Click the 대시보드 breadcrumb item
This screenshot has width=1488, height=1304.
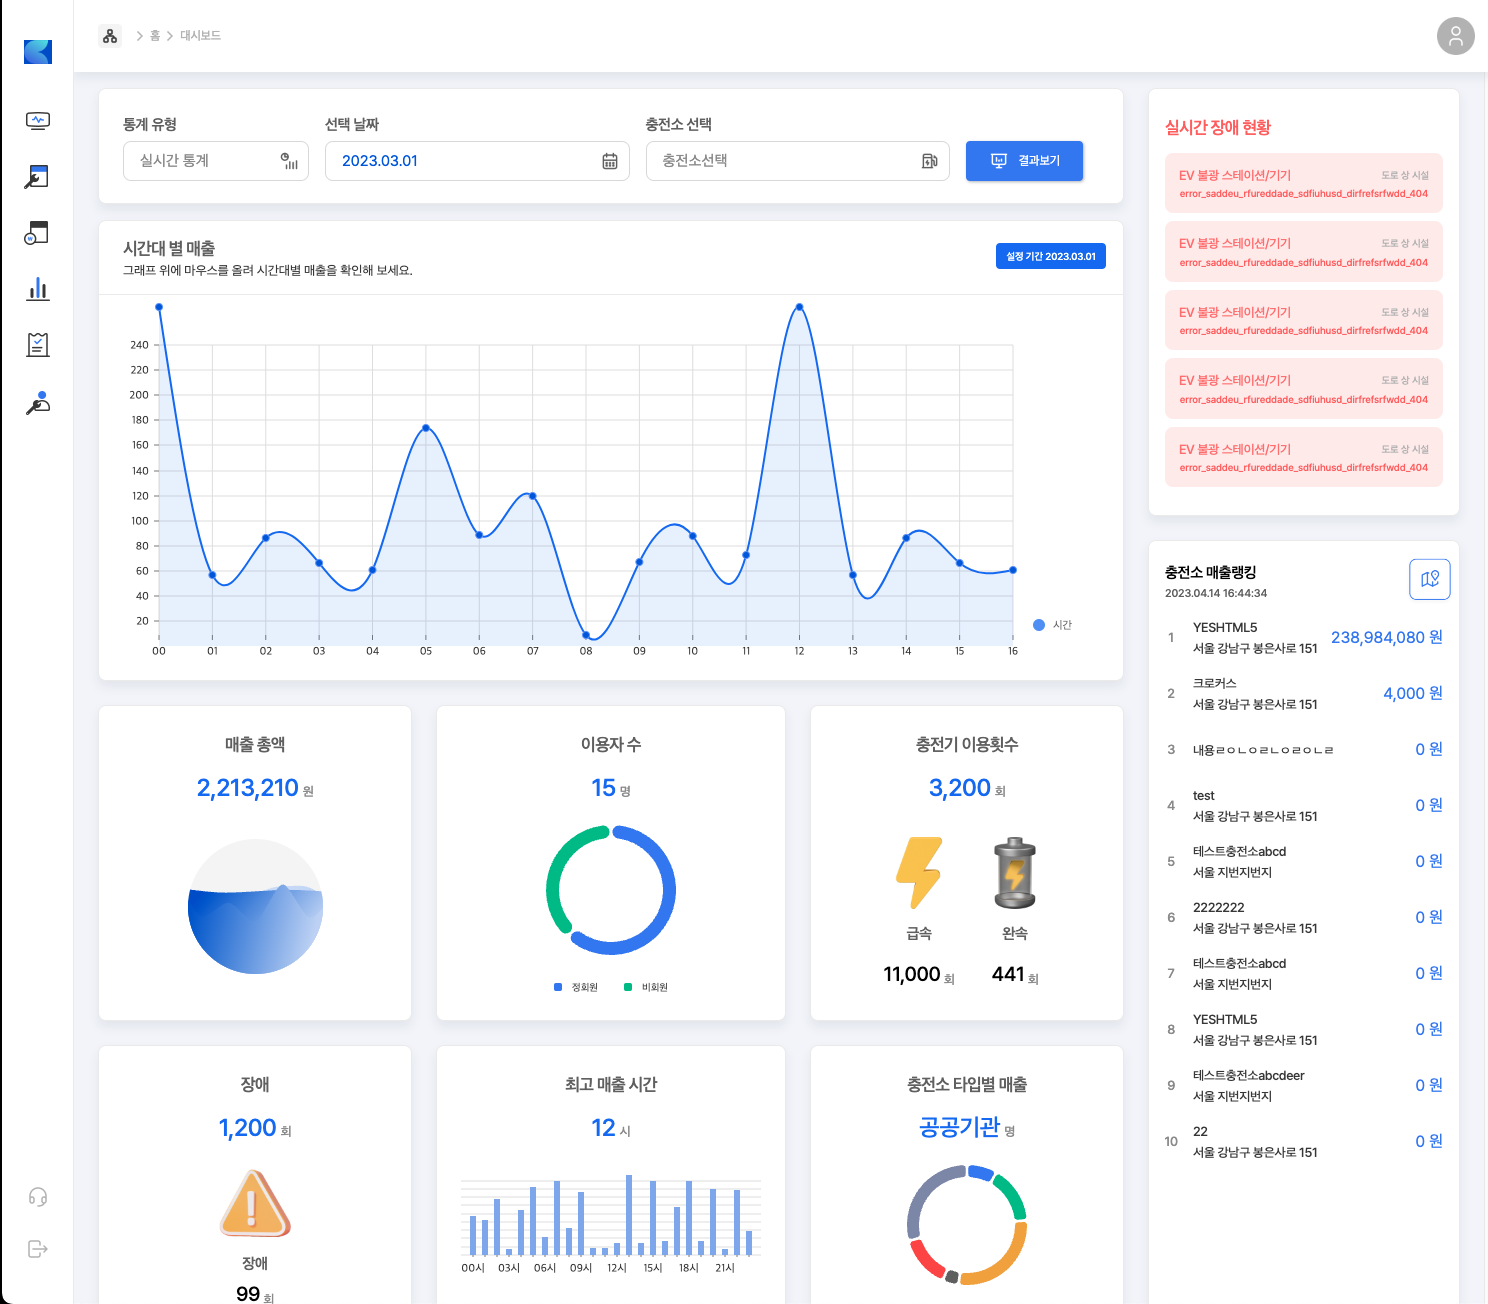click(x=200, y=36)
